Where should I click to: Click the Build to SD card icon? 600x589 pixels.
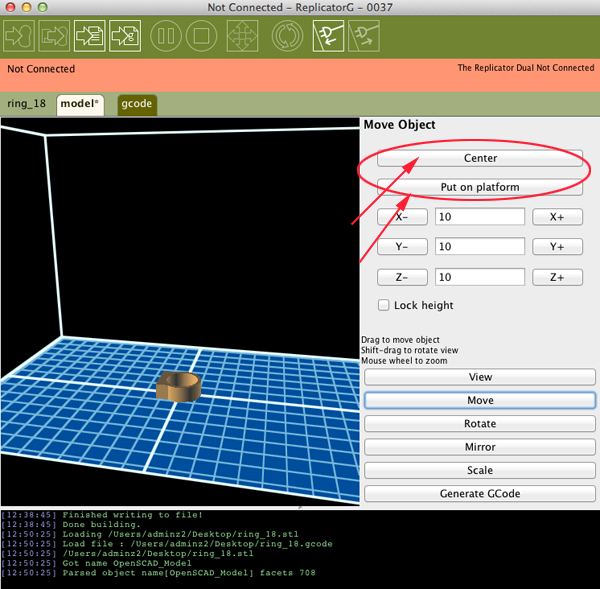[x=54, y=36]
